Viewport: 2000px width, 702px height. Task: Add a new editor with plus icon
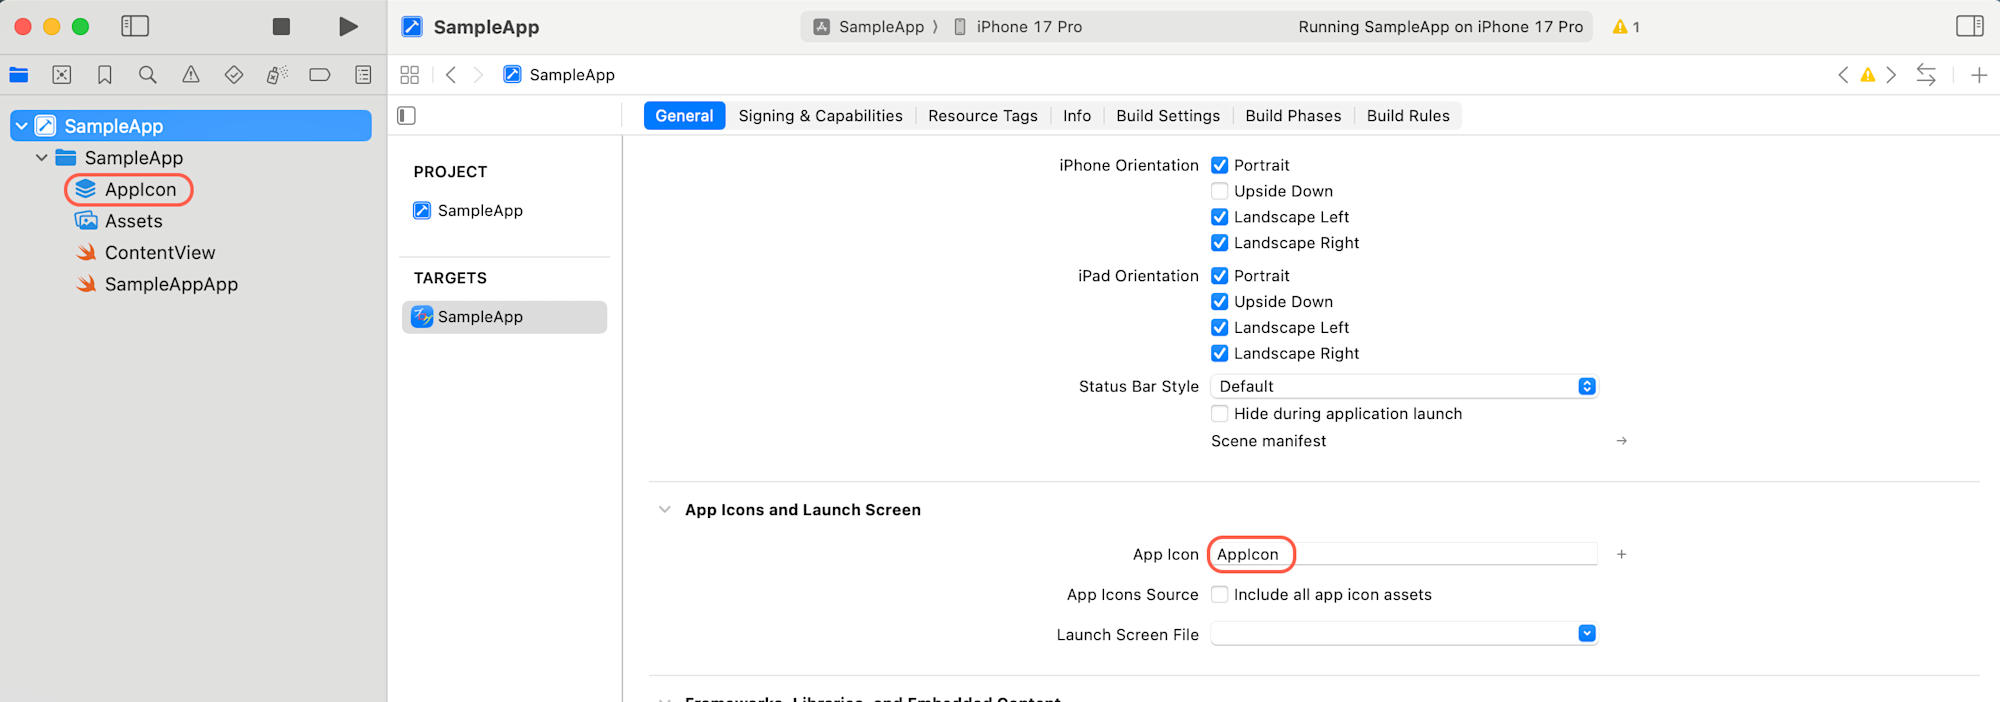[x=1979, y=75]
